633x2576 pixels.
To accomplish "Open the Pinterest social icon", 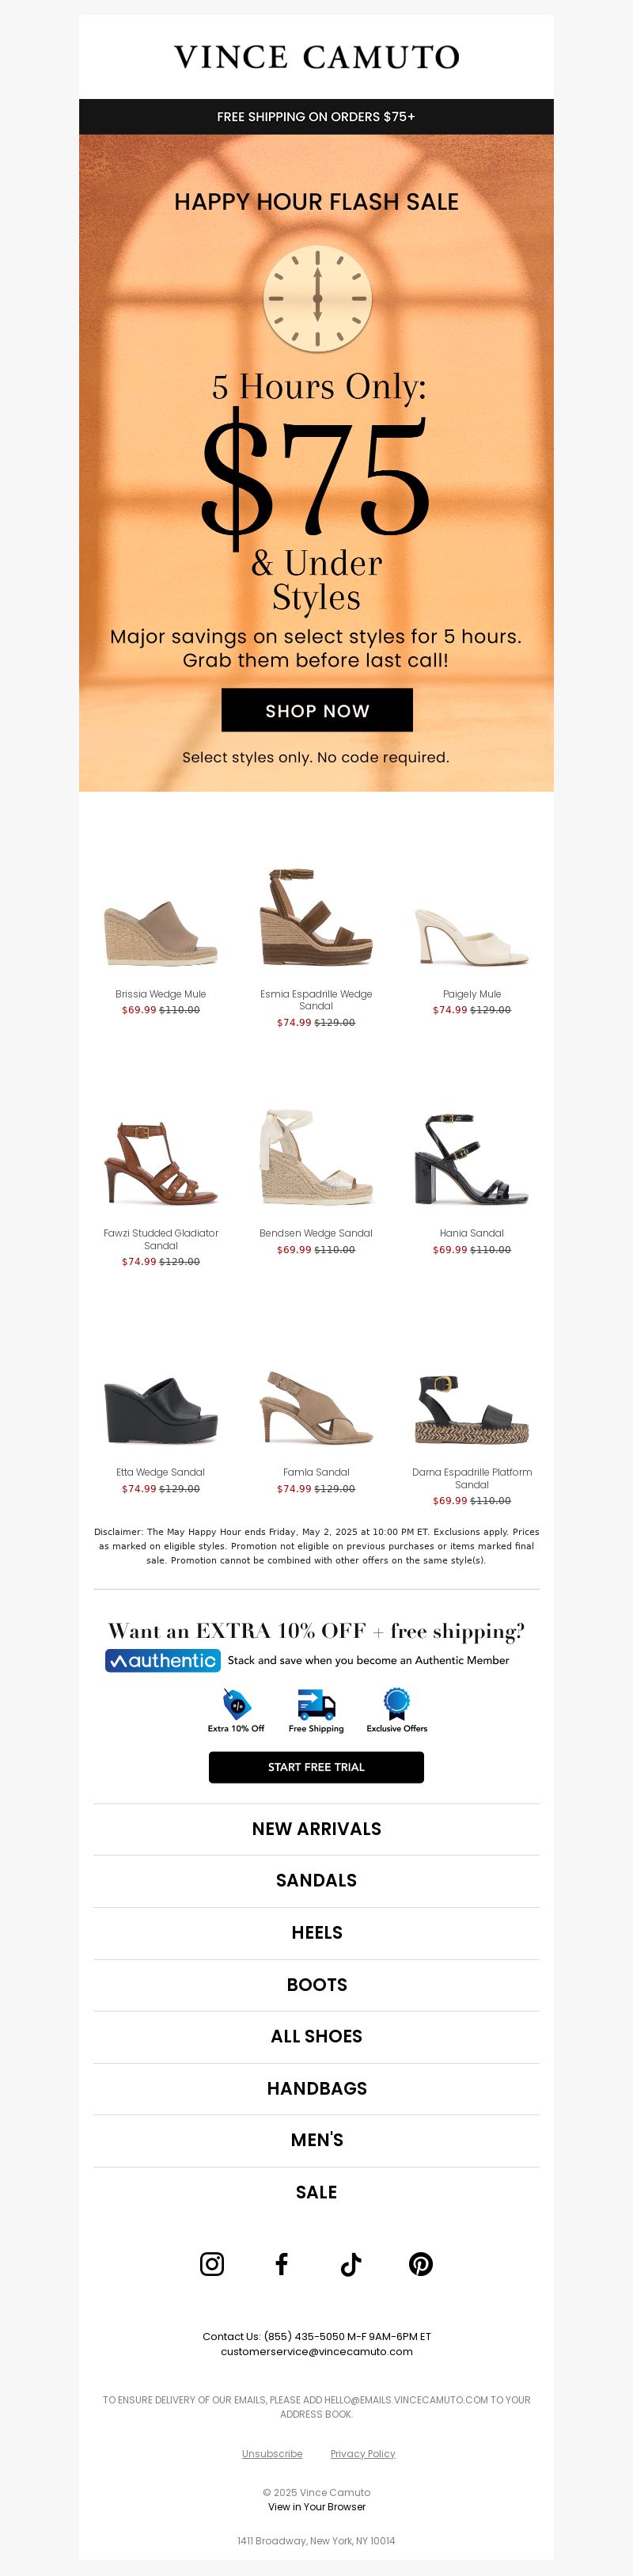I will coord(421,2264).
